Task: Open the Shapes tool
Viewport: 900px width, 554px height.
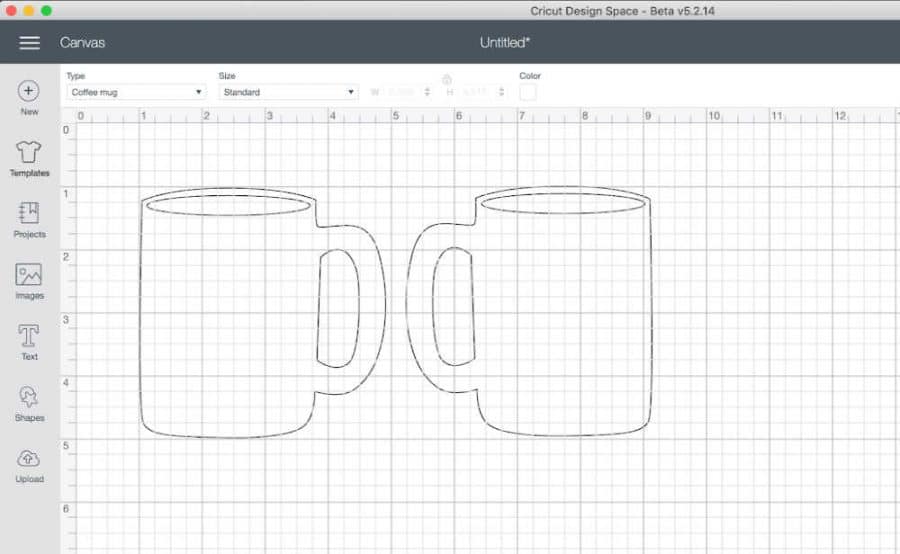Action: [x=29, y=398]
